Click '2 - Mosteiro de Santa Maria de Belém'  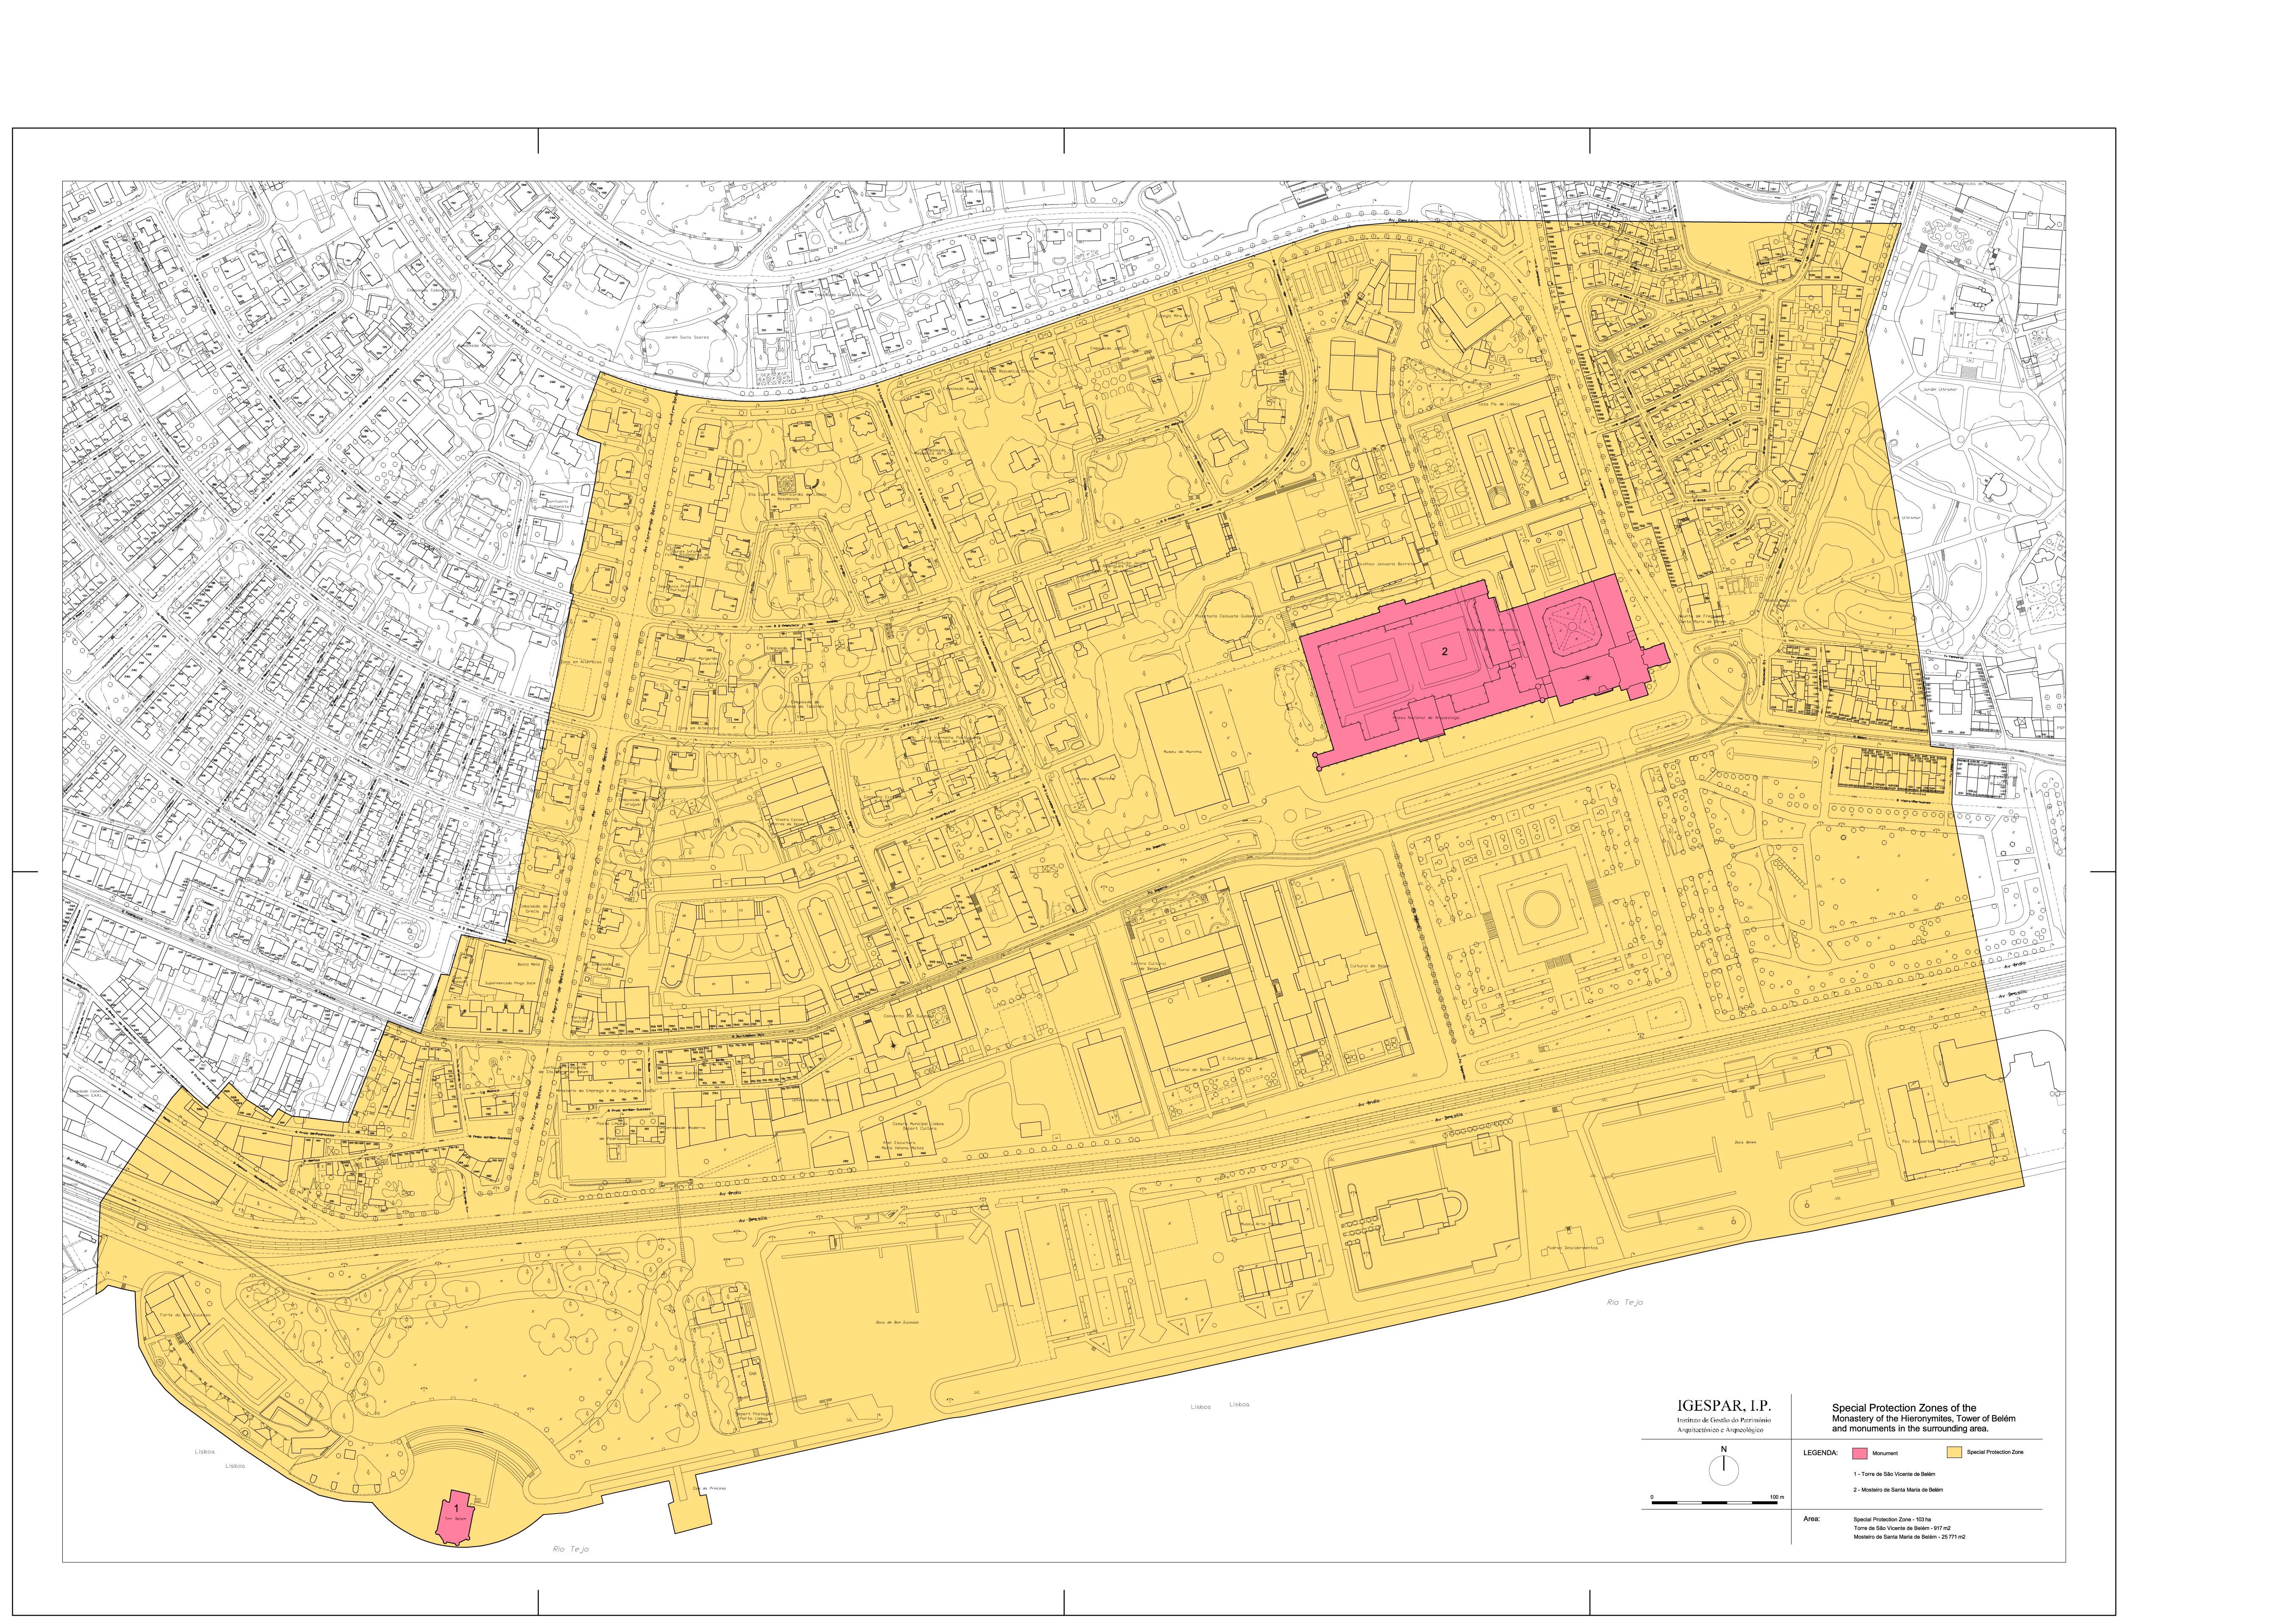[x=1898, y=1490]
